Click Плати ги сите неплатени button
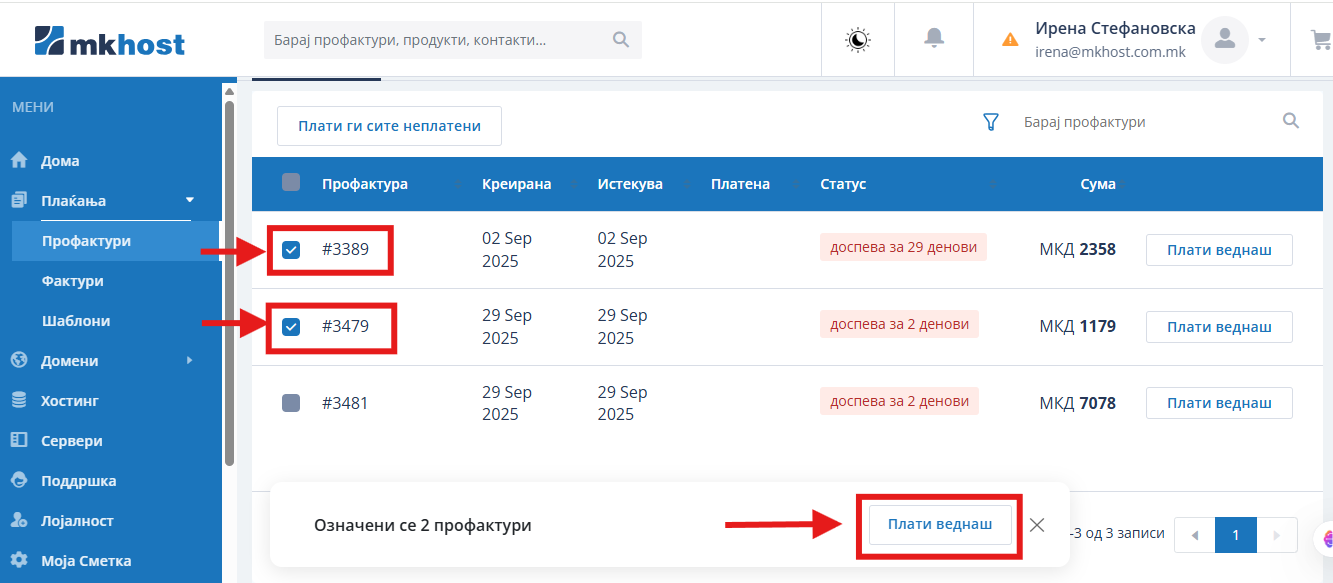The height and width of the screenshot is (583, 1333). point(389,126)
